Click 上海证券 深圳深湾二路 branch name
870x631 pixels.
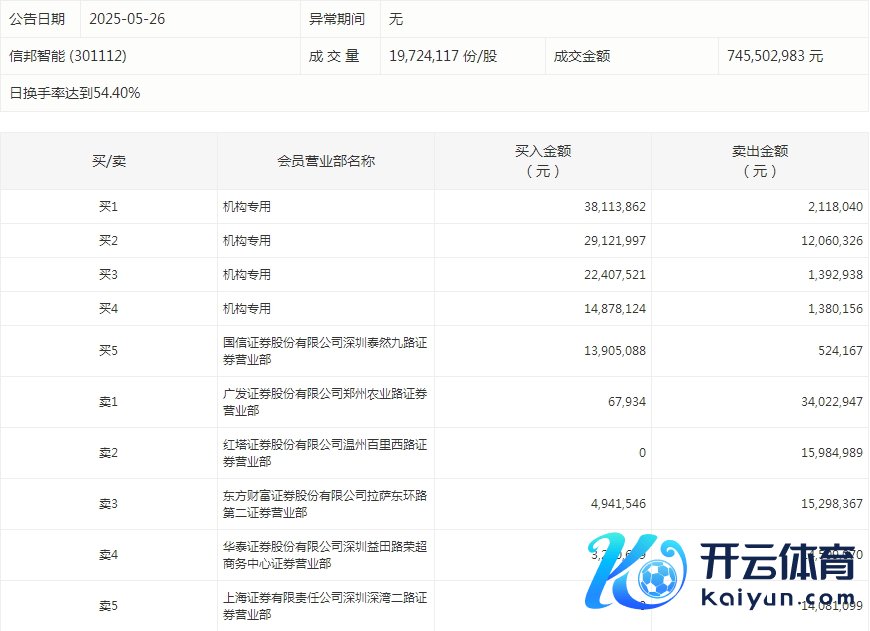point(325,606)
